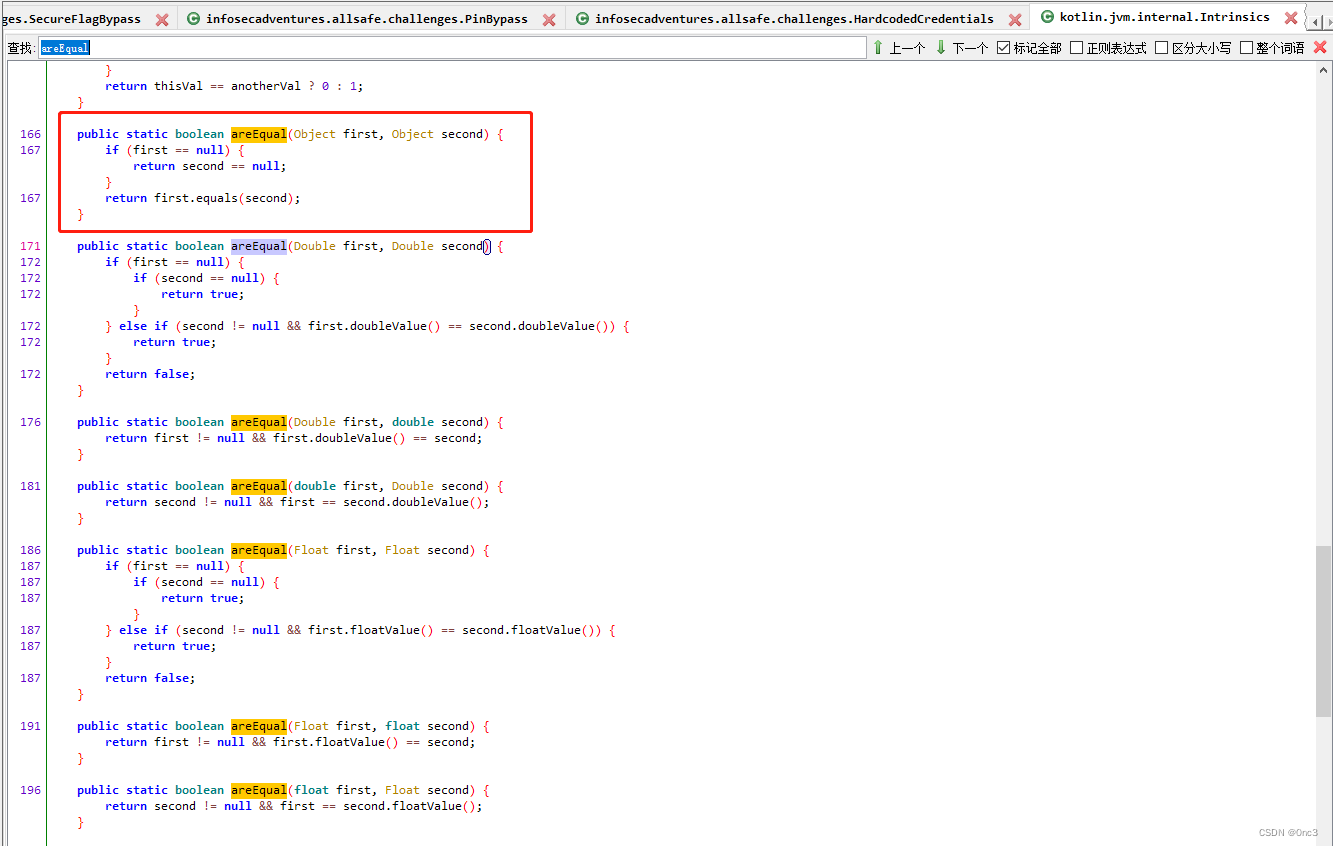1333x846 pixels.
Task: Close the SecureFlagBypass tab
Action: point(162,19)
